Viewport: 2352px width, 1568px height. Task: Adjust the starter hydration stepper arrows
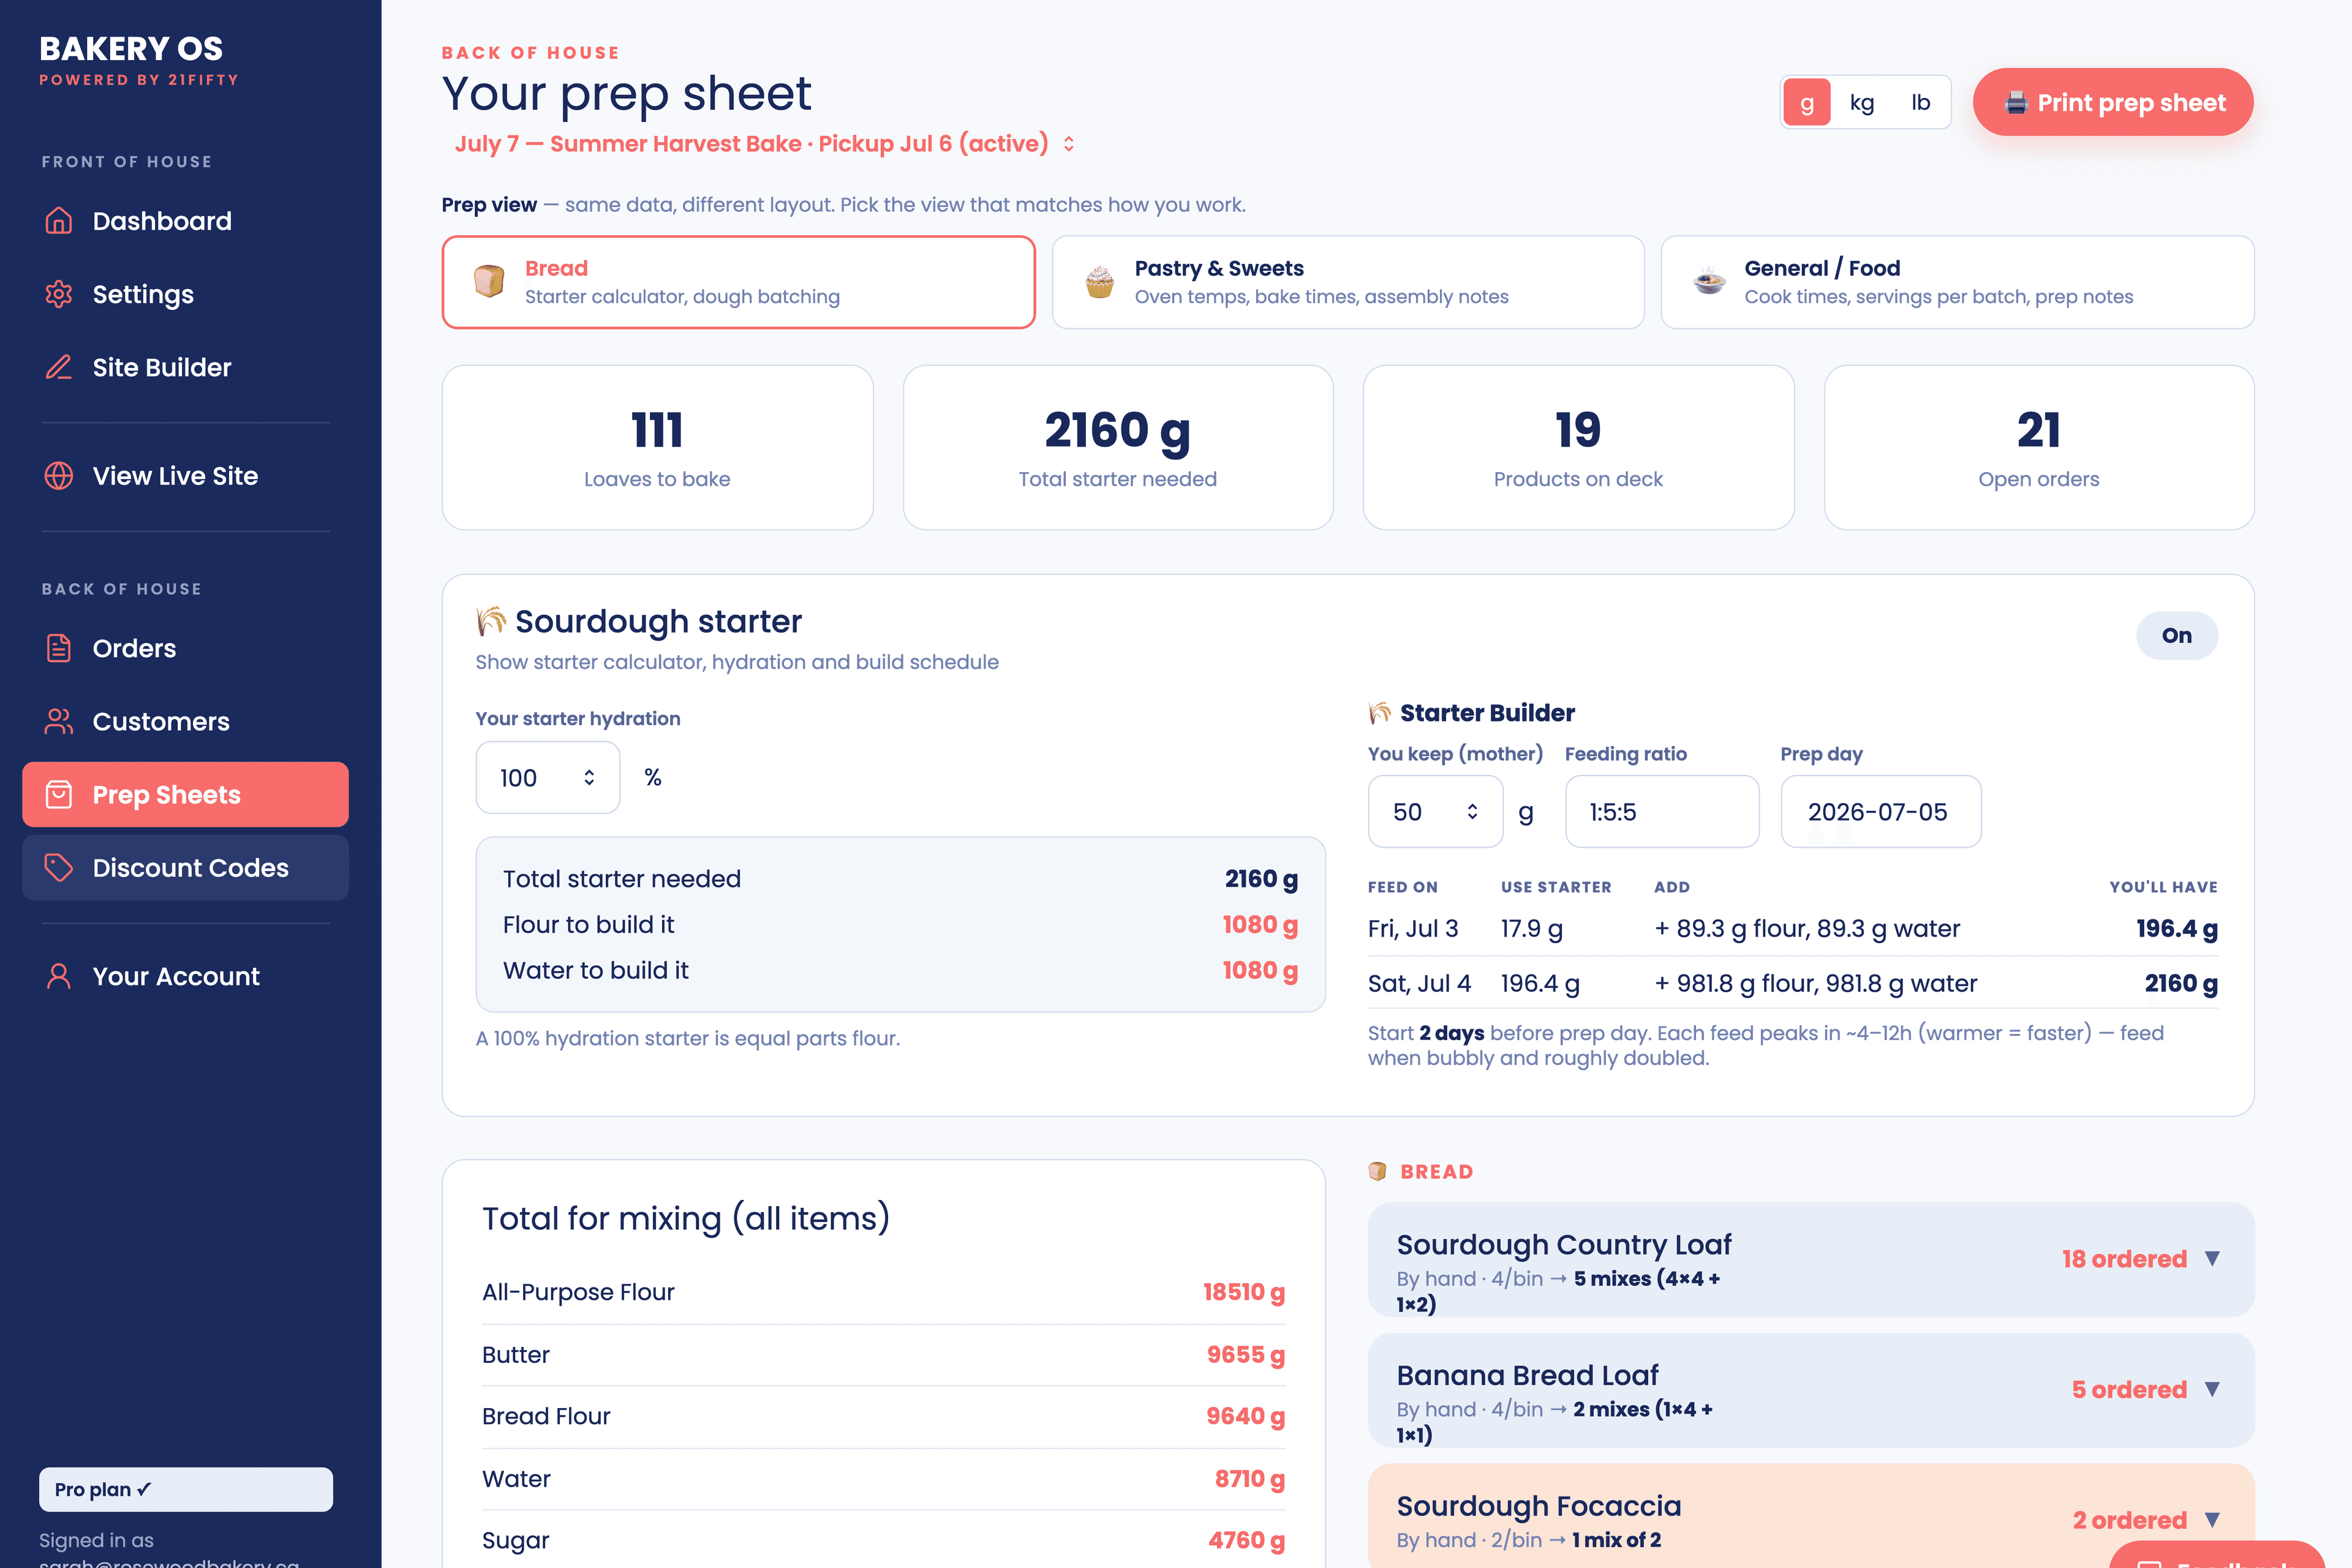(589, 778)
